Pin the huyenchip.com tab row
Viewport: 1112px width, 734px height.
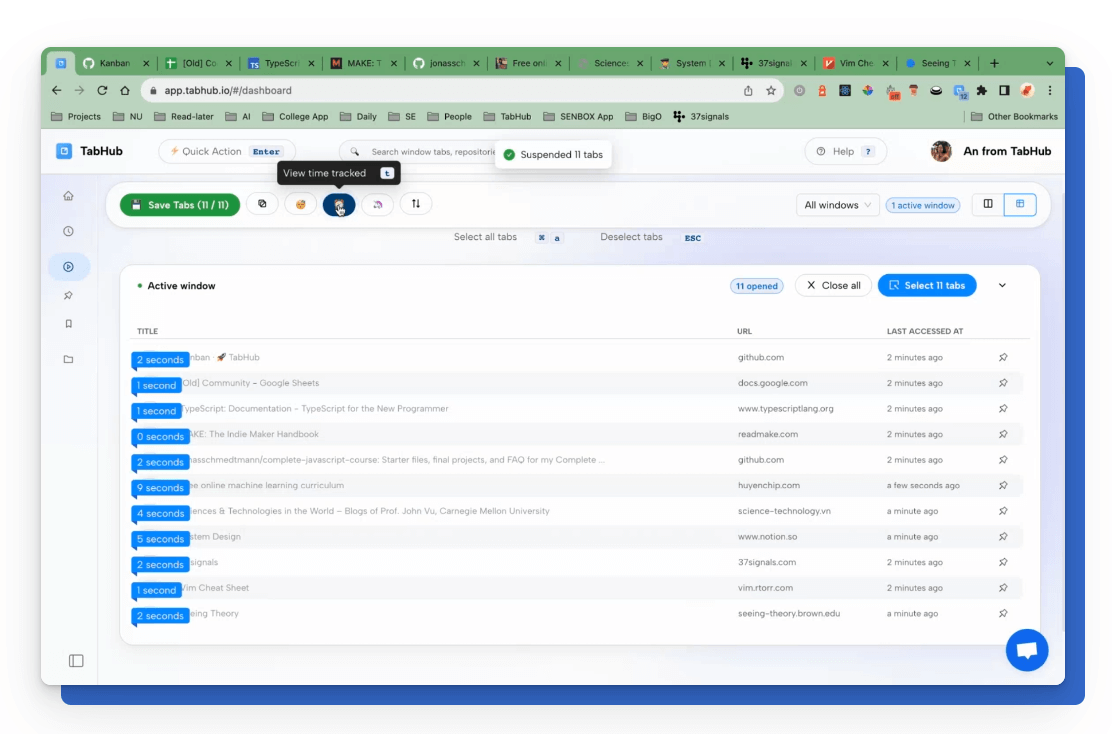1003,486
